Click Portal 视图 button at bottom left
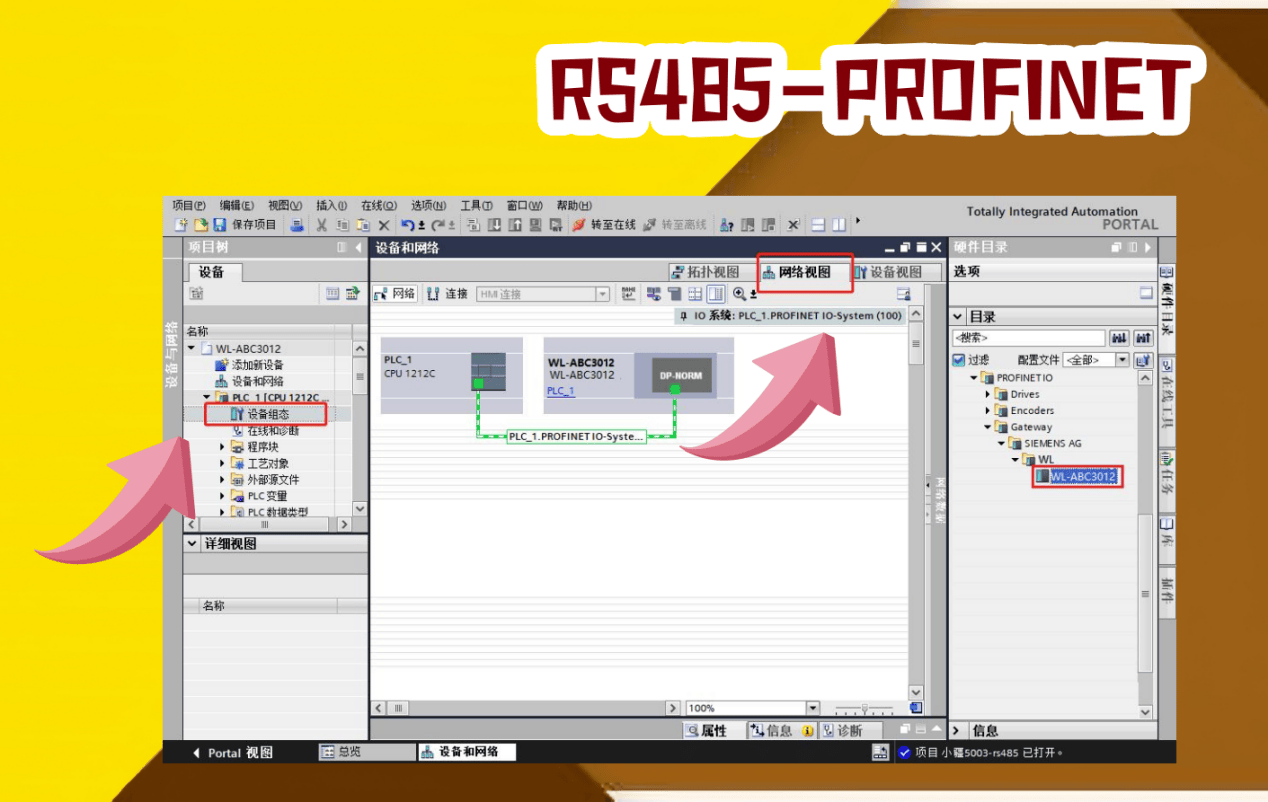This screenshot has height=802, width=1268. (x=232, y=753)
